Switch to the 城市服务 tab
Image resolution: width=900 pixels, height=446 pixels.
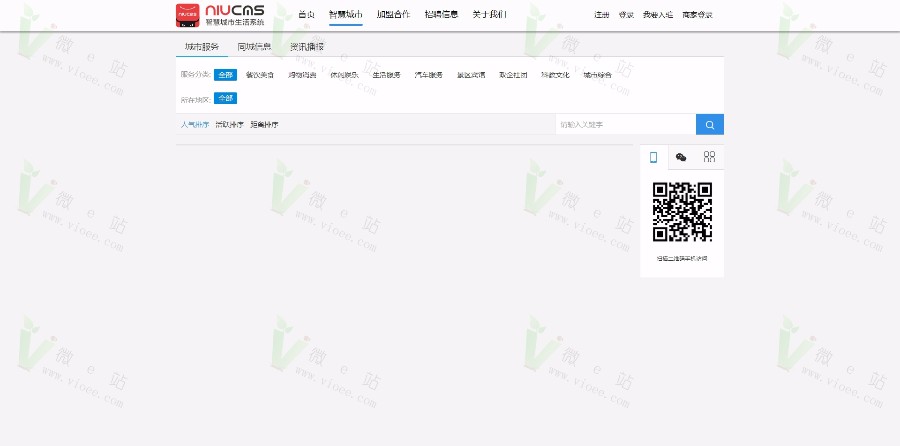click(201, 46)
